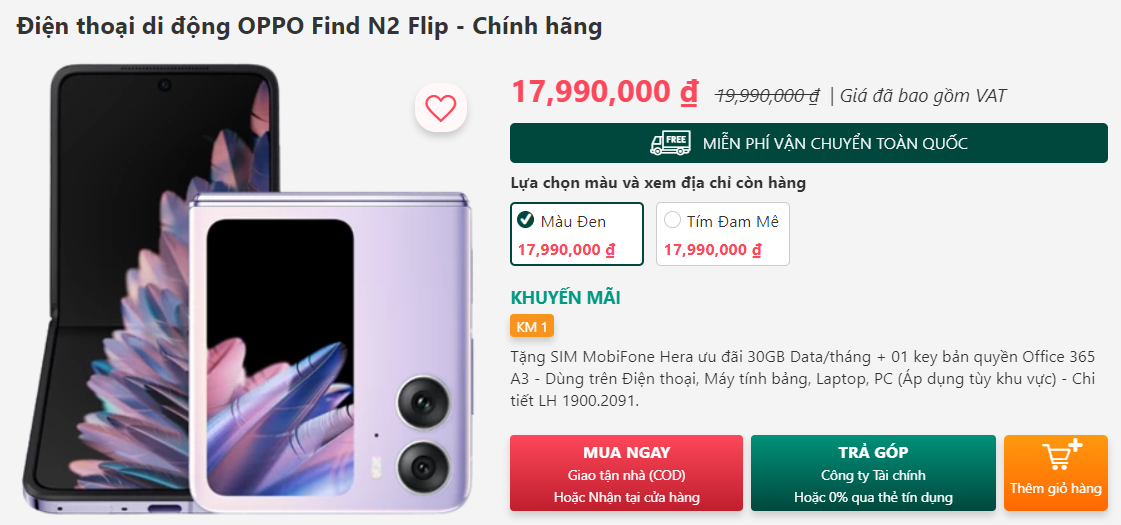1121x525 pixels.
Task: Click the KHUYẾN MÃI heading
Action: (x=566, y=298)
